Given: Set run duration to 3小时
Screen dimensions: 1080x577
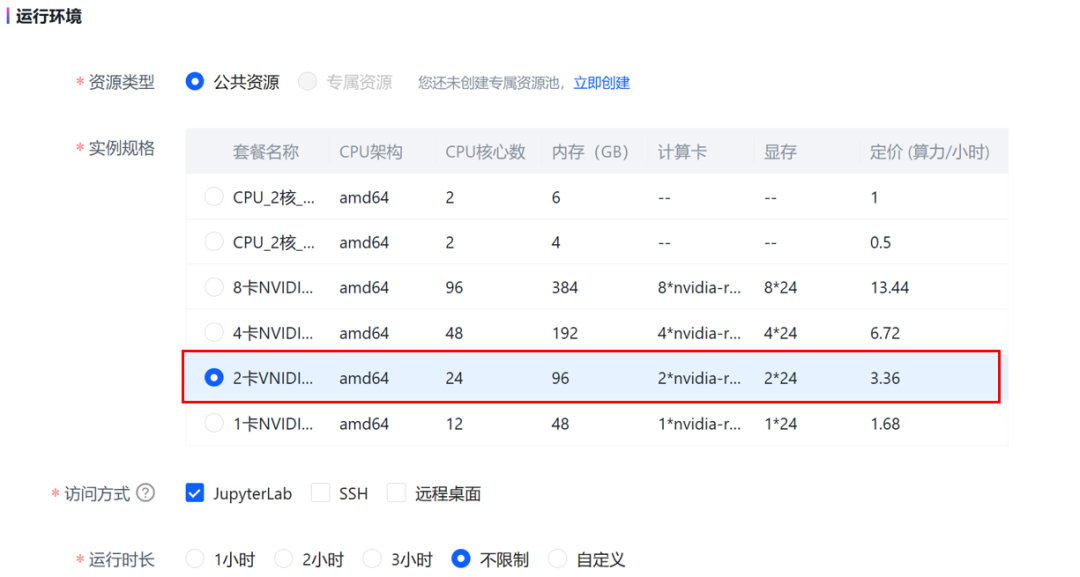Looking at the screenshot, I should [371, 559].
